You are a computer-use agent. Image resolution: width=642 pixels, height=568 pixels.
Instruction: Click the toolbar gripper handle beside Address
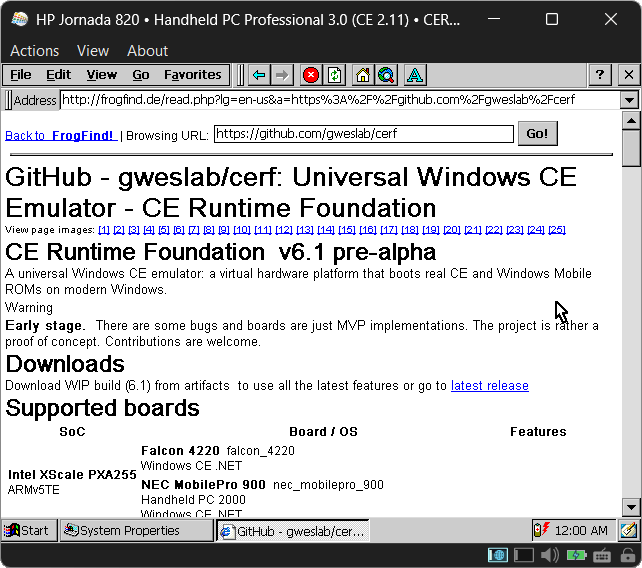(x=8, y=100)
